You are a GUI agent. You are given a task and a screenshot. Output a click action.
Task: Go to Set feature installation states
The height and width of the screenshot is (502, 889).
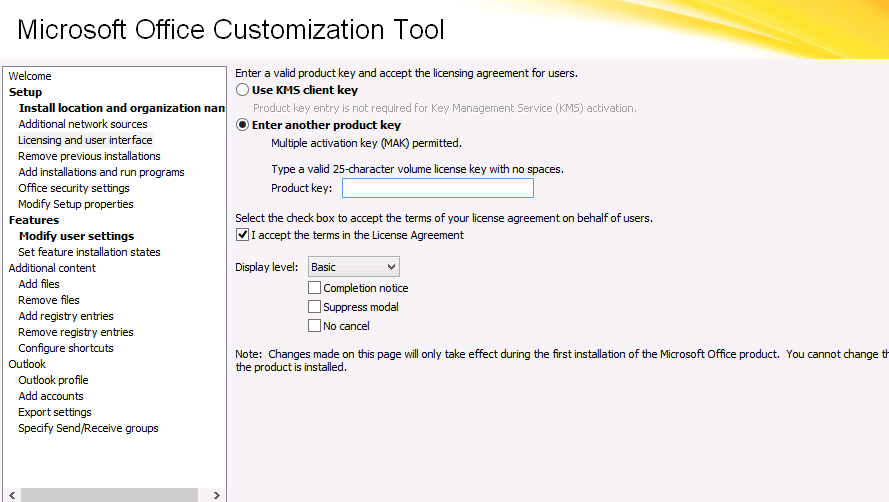click(90, 252)
